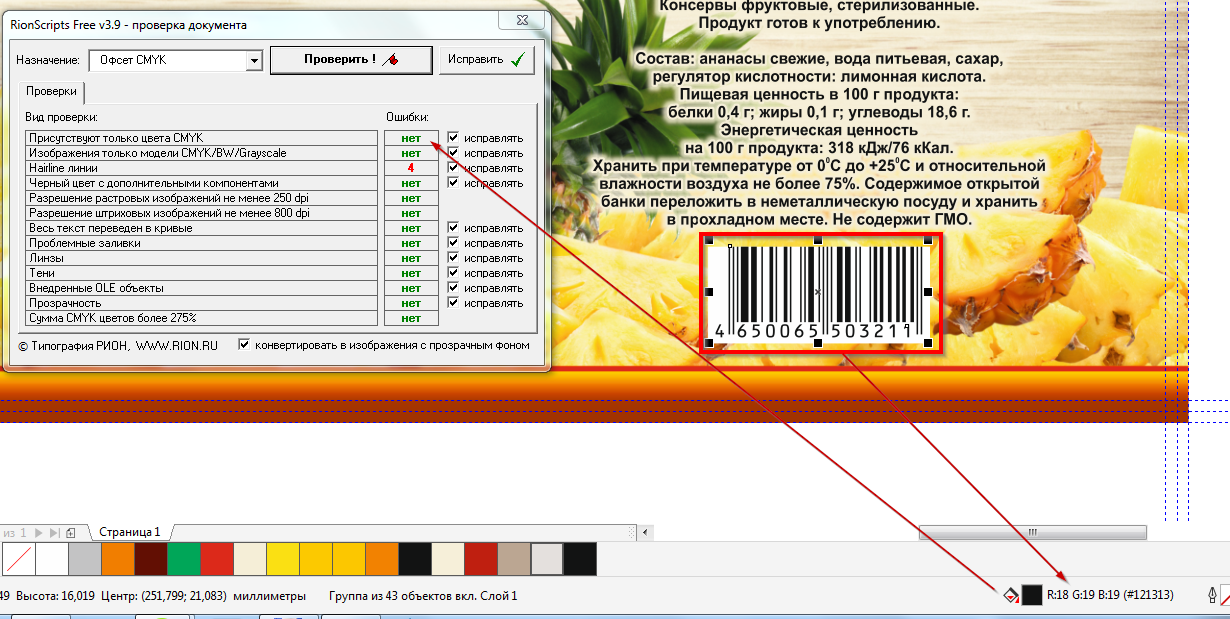Open the Назначение dropdown arrow
1230x619 pixels.
254,61
